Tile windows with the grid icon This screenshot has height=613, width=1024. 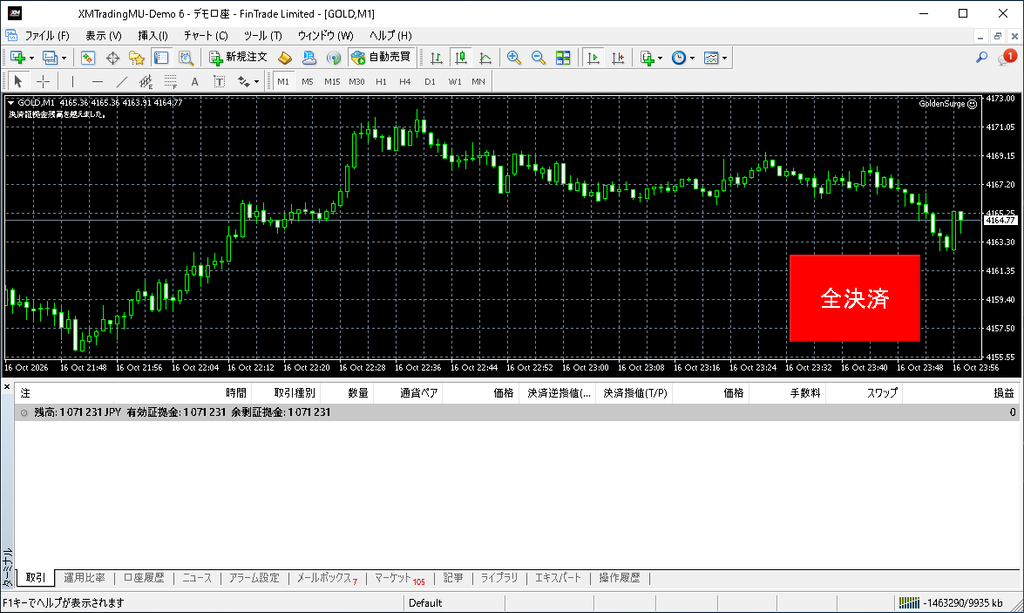[563, 58]
